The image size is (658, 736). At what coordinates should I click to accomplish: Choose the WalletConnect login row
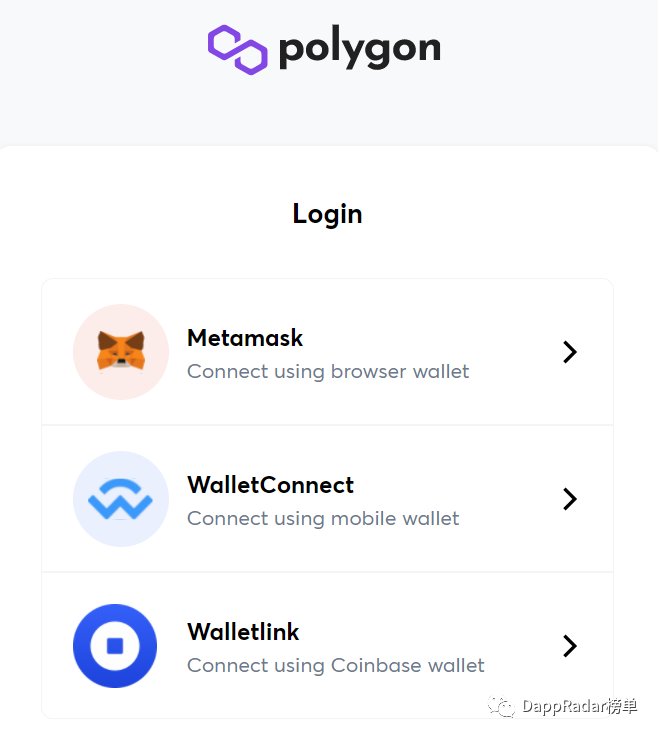coord(328,499)
